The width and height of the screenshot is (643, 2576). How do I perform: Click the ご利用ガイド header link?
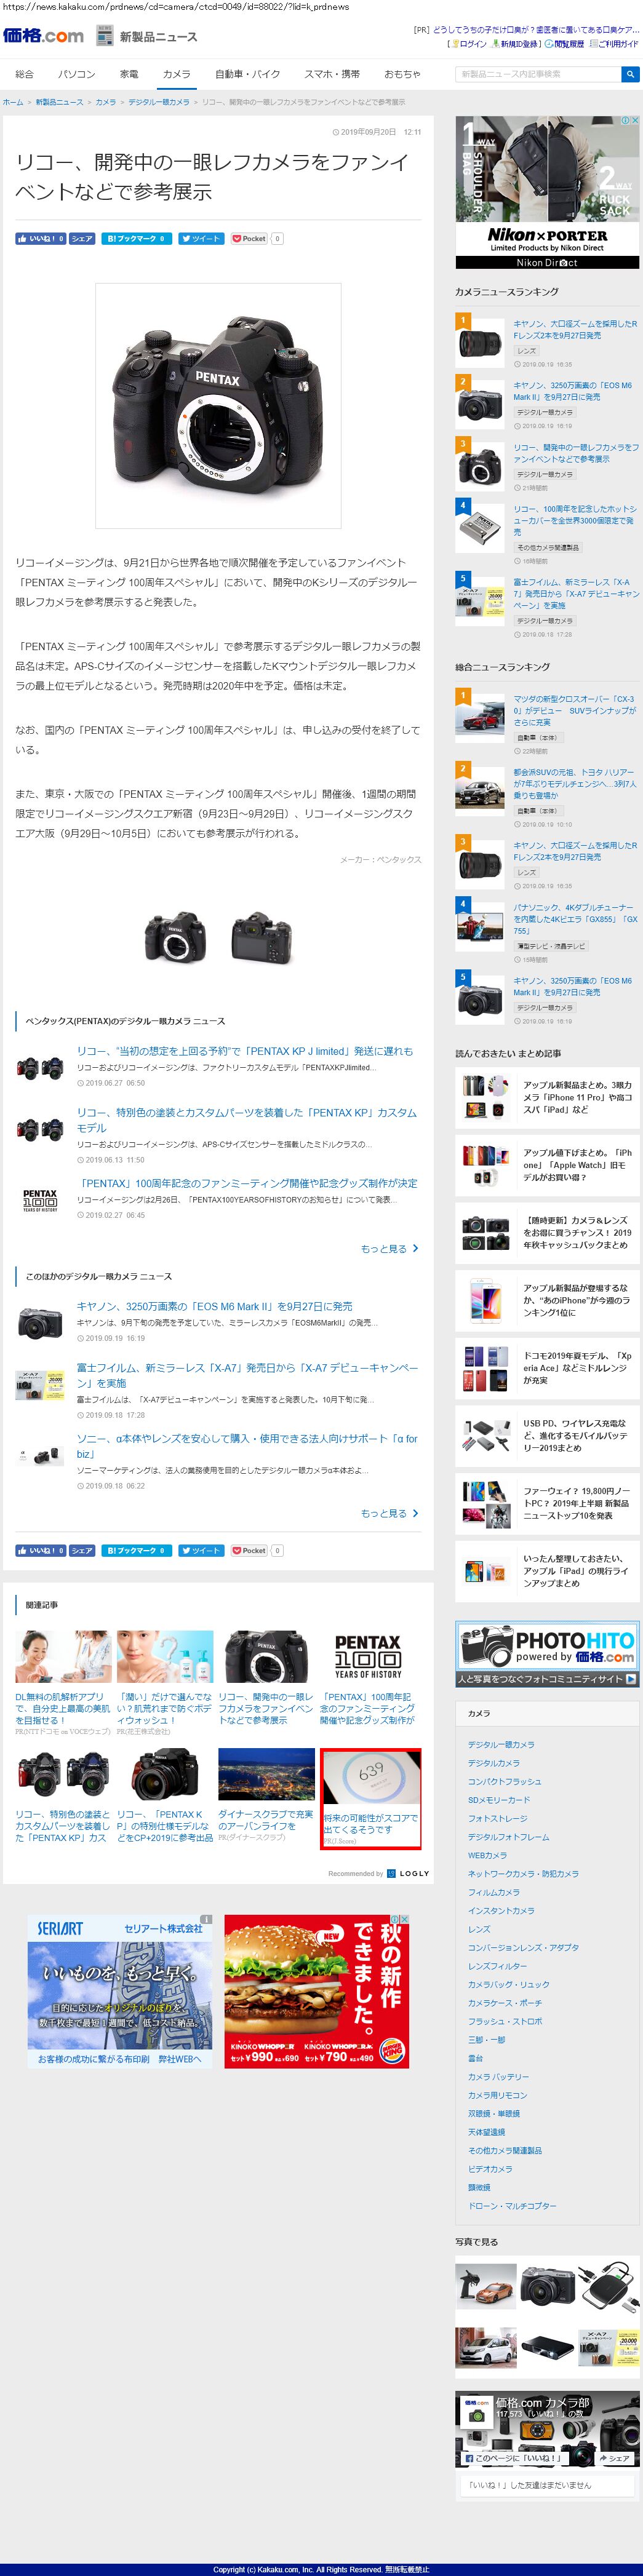pyautogui.click(x=614, y=44)
